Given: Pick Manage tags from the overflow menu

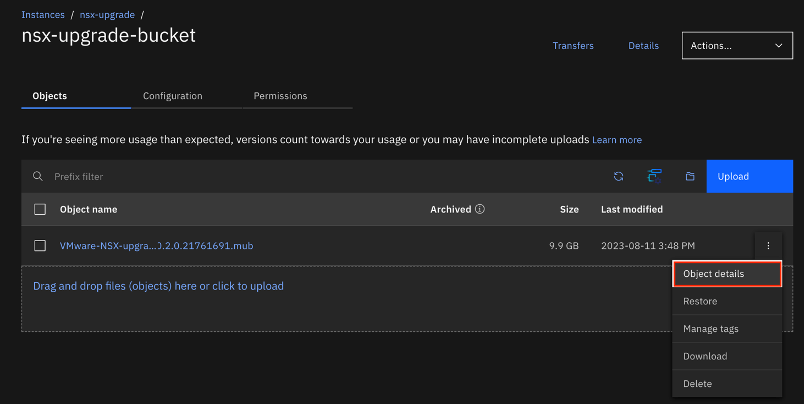Looking at the screenshot, I should 710,329.
